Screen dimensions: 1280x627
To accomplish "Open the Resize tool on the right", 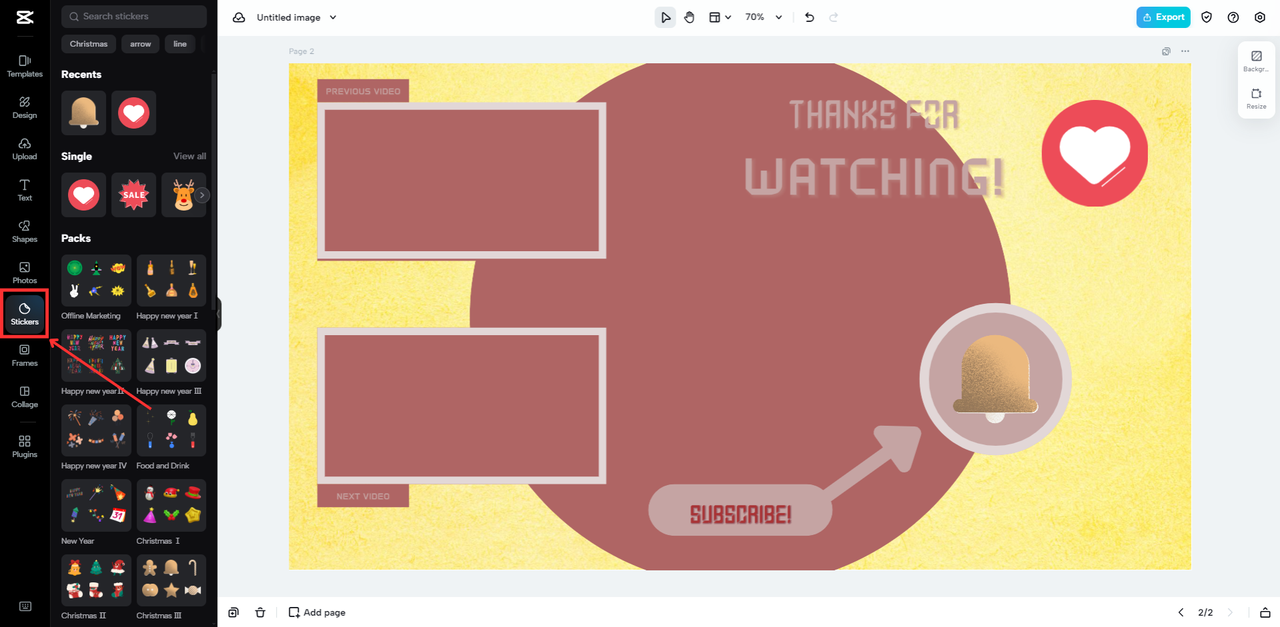I will click(1256, 98).
